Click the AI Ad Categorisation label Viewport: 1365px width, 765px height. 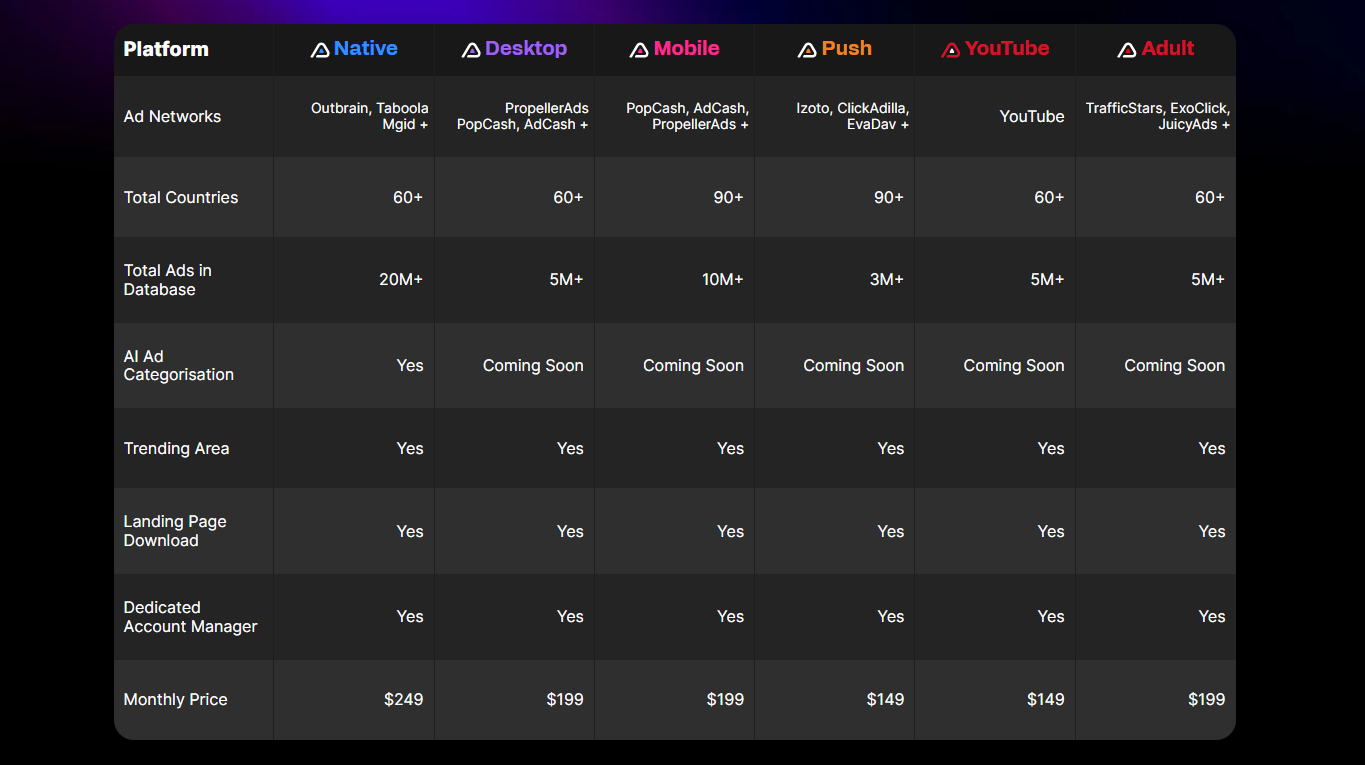(x=178, y=365)
